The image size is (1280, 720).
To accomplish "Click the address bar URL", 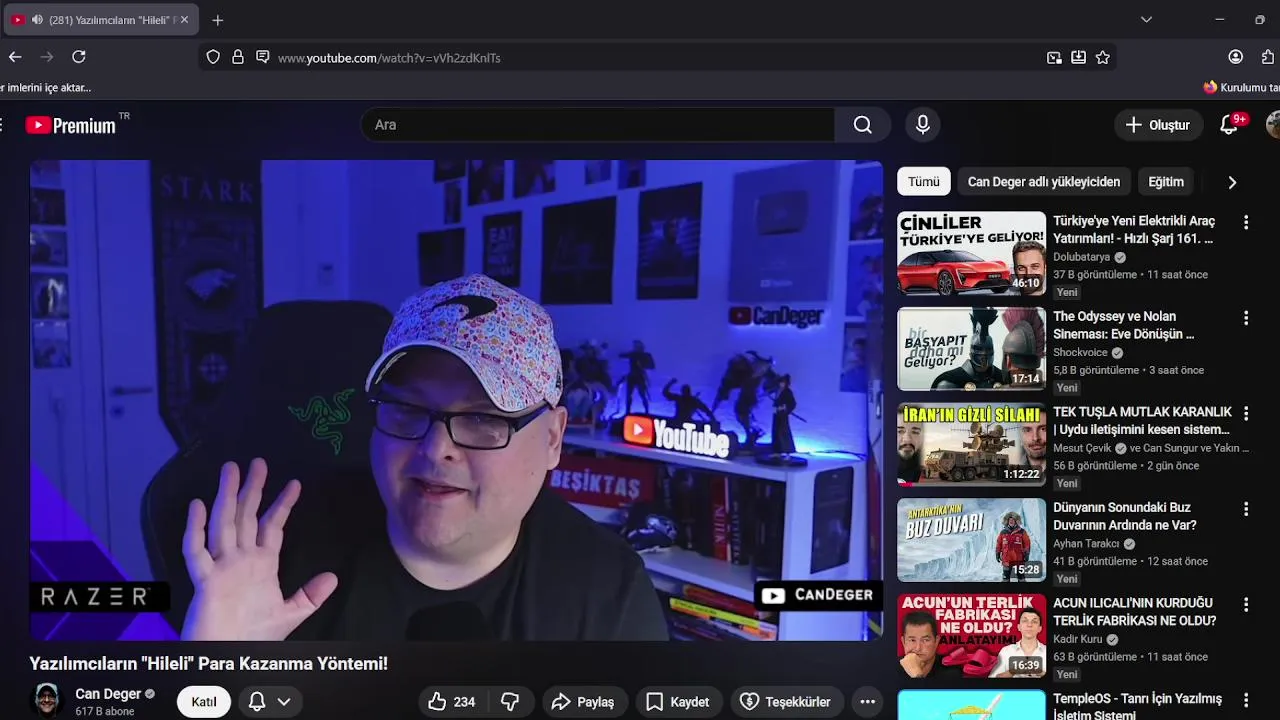I will [x=389, y=58].
